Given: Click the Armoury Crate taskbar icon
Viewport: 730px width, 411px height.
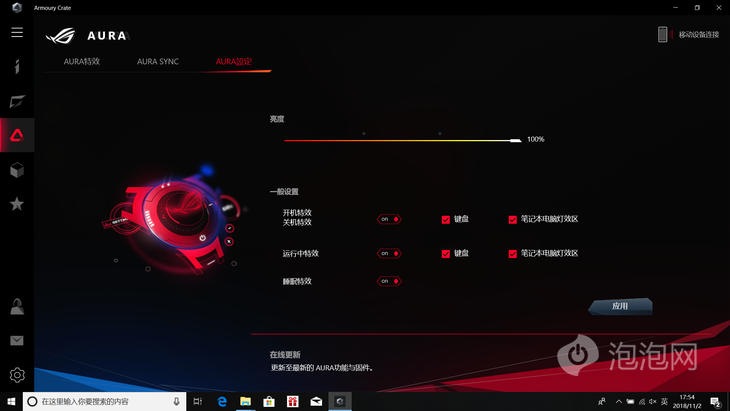Looking at the screenshot, I should (x=340, y=401).
